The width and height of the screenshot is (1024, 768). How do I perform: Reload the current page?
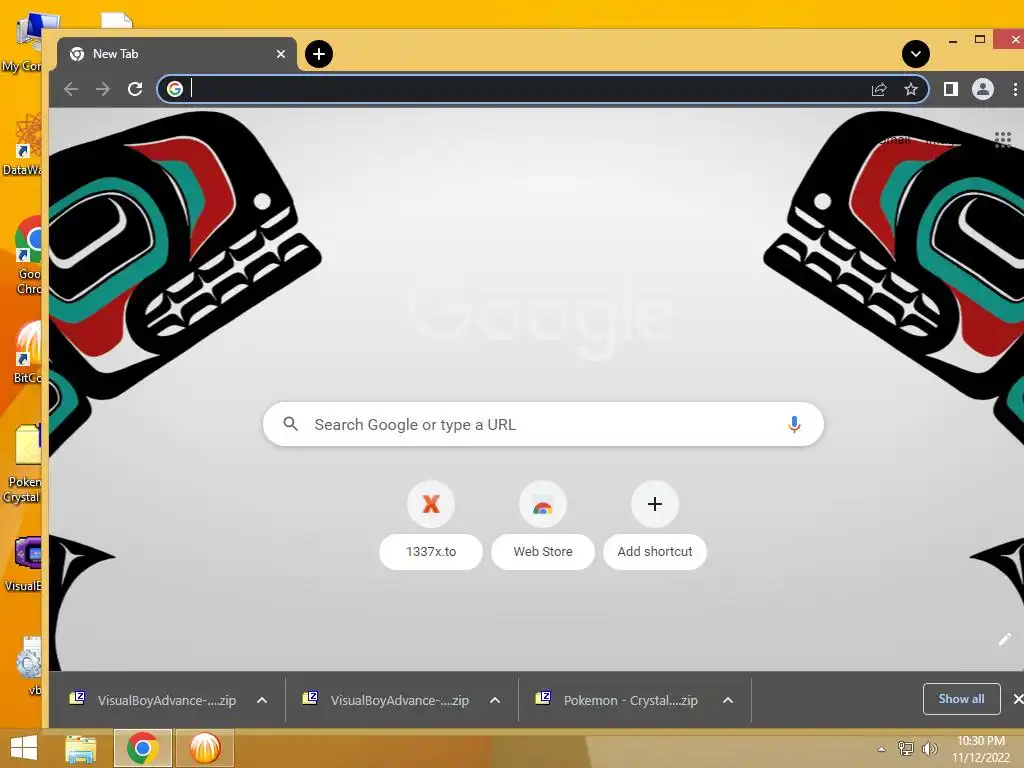(x=135, y=89)
